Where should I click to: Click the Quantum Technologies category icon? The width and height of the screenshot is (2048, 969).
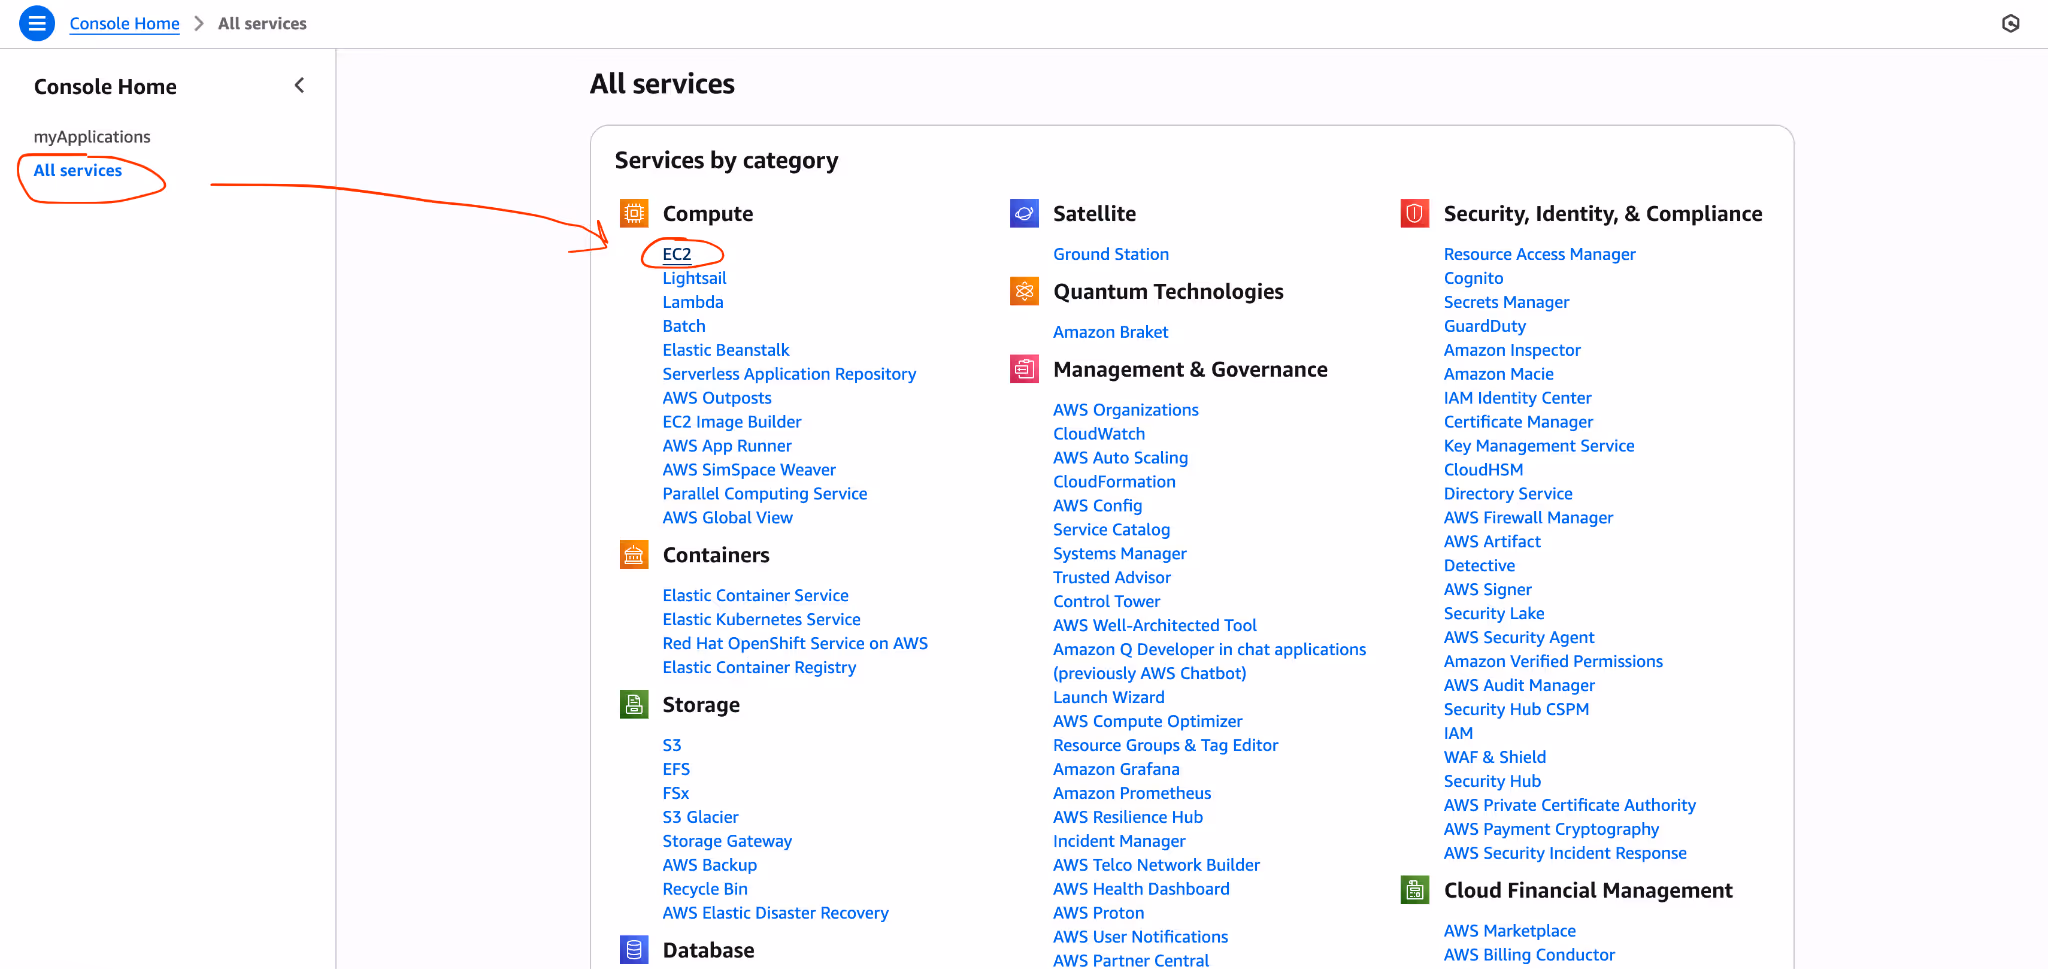click(1024, 291)
